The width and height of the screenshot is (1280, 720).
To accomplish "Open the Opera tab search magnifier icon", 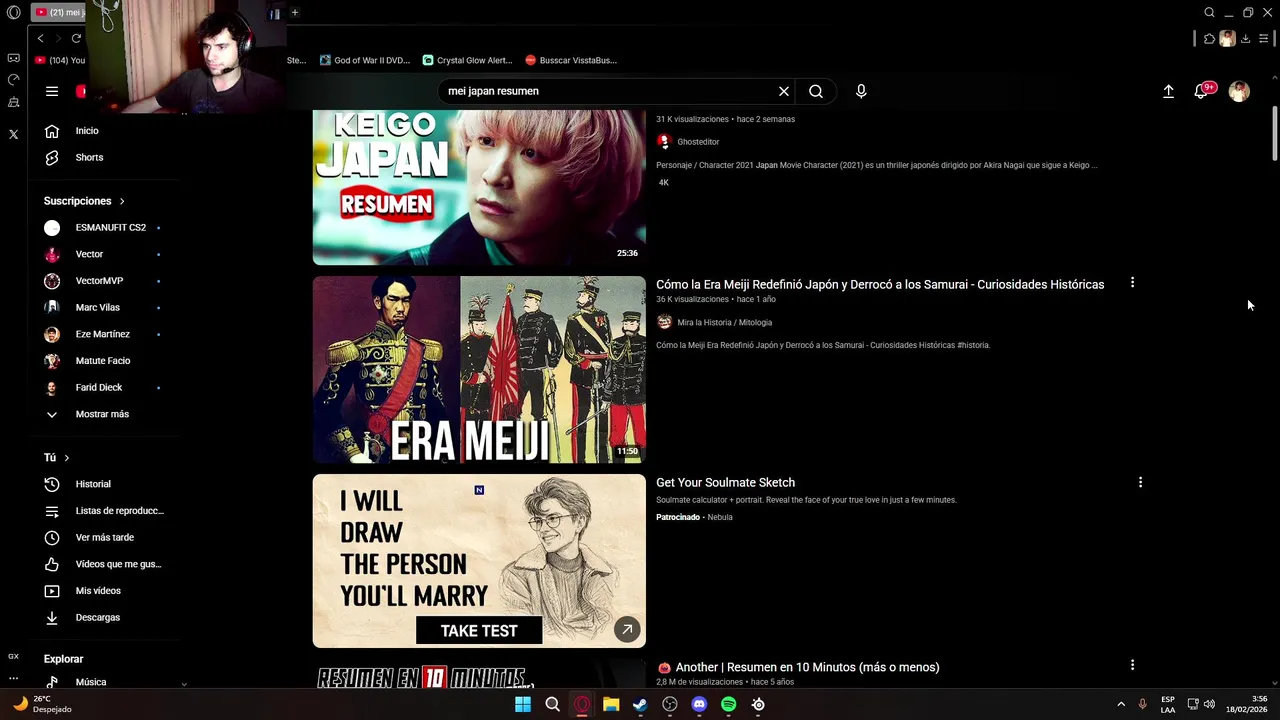I will [1209, 13].
